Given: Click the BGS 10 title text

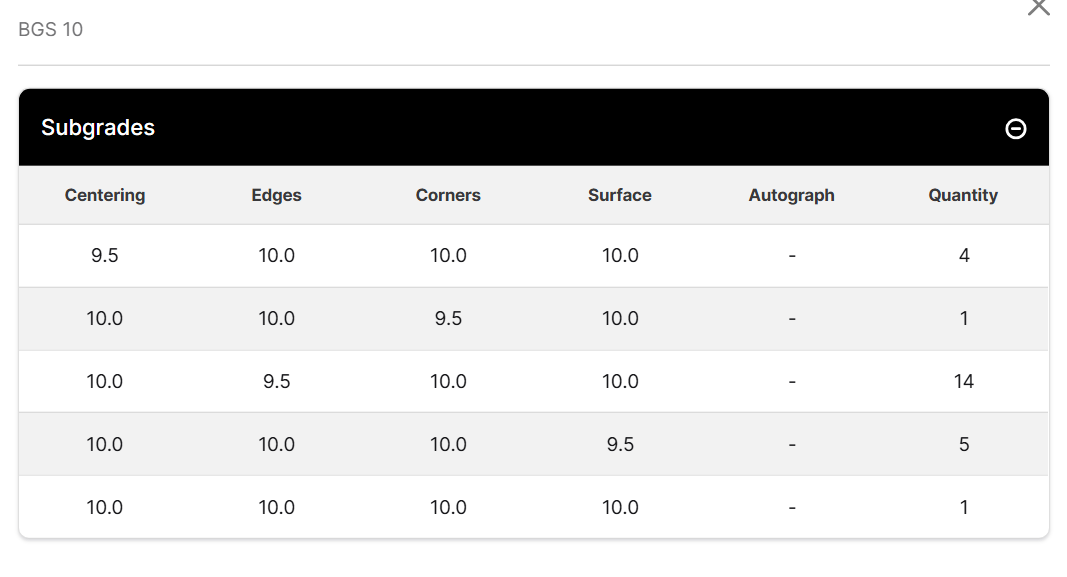Looking at the screenshot, I should [x=50, y=29].
